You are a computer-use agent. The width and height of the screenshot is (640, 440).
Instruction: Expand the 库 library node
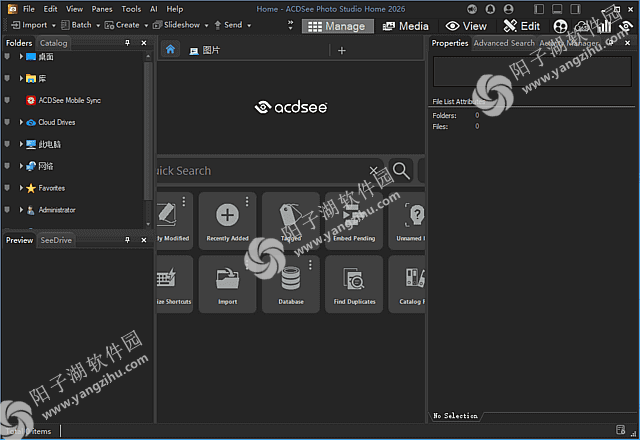click(x=21, y=78)
